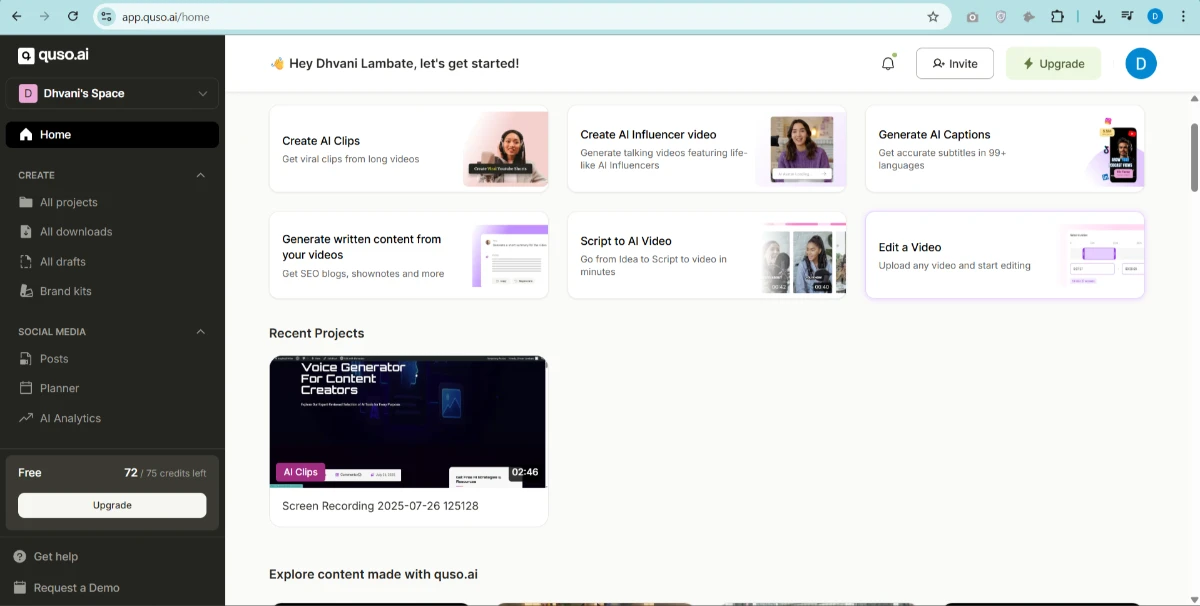Collapse the CREATE section chevron

(201, 175)
